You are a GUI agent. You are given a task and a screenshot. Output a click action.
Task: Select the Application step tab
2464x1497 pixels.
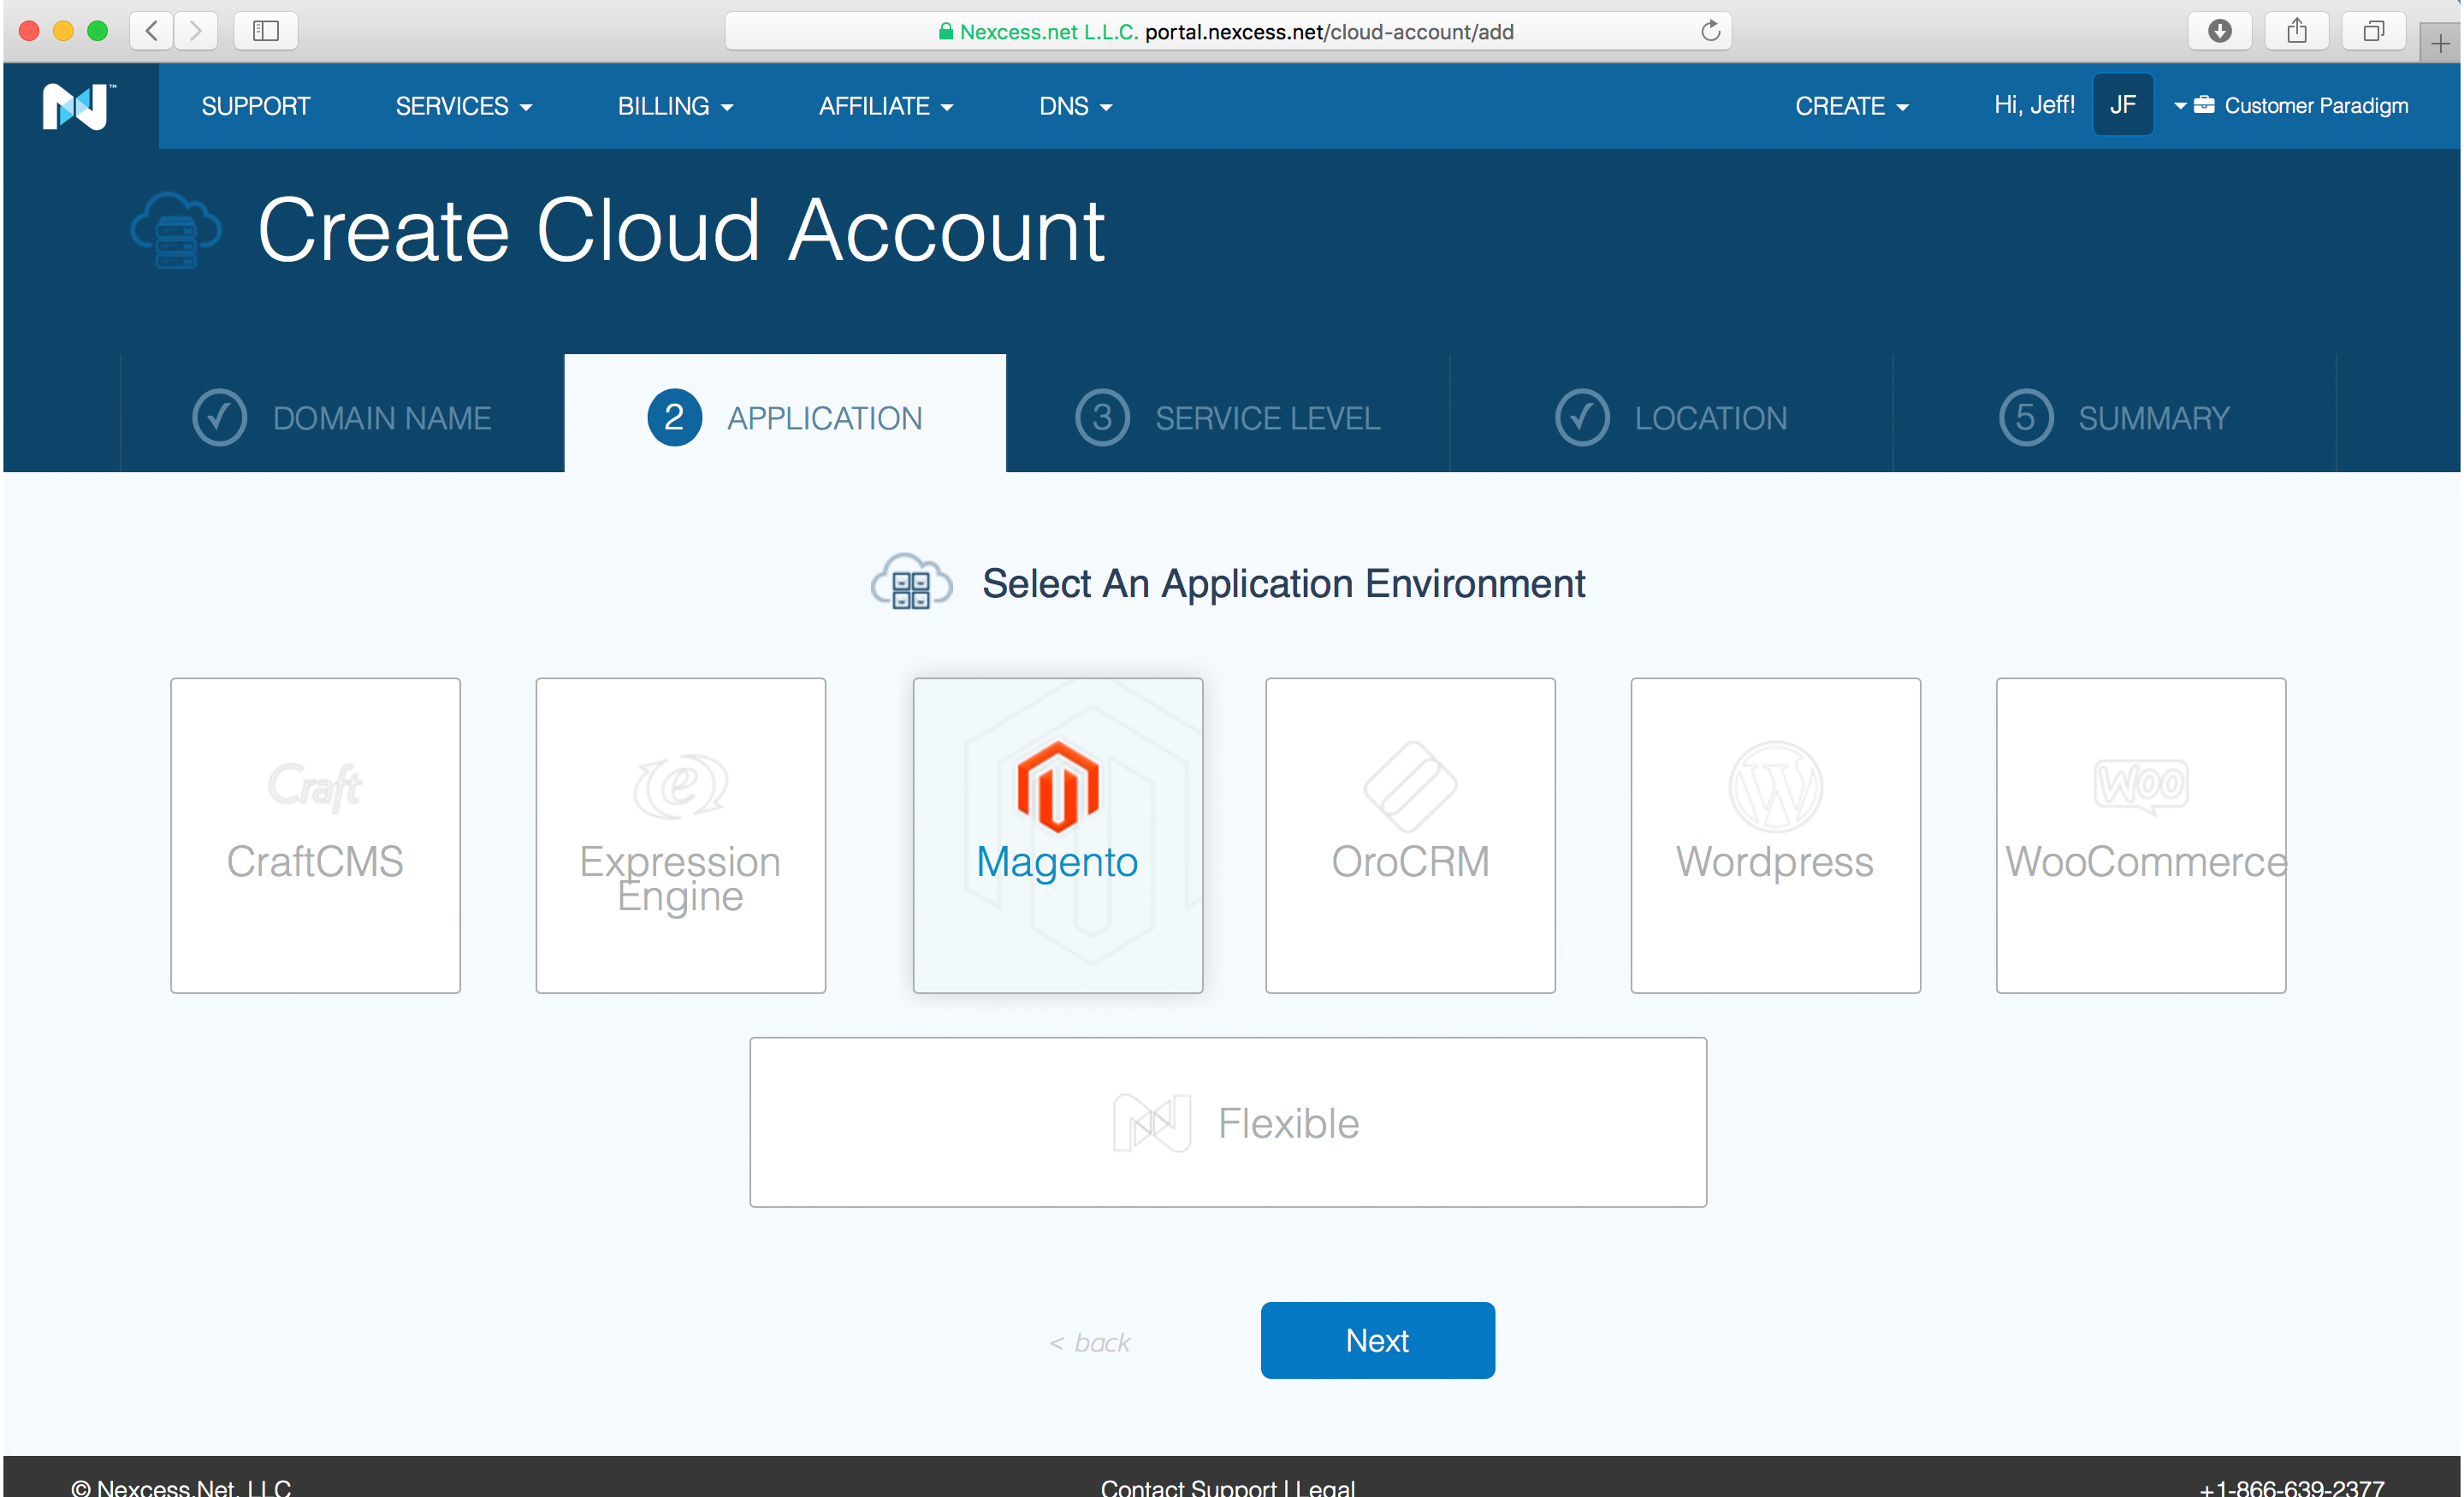coord(785,415)
